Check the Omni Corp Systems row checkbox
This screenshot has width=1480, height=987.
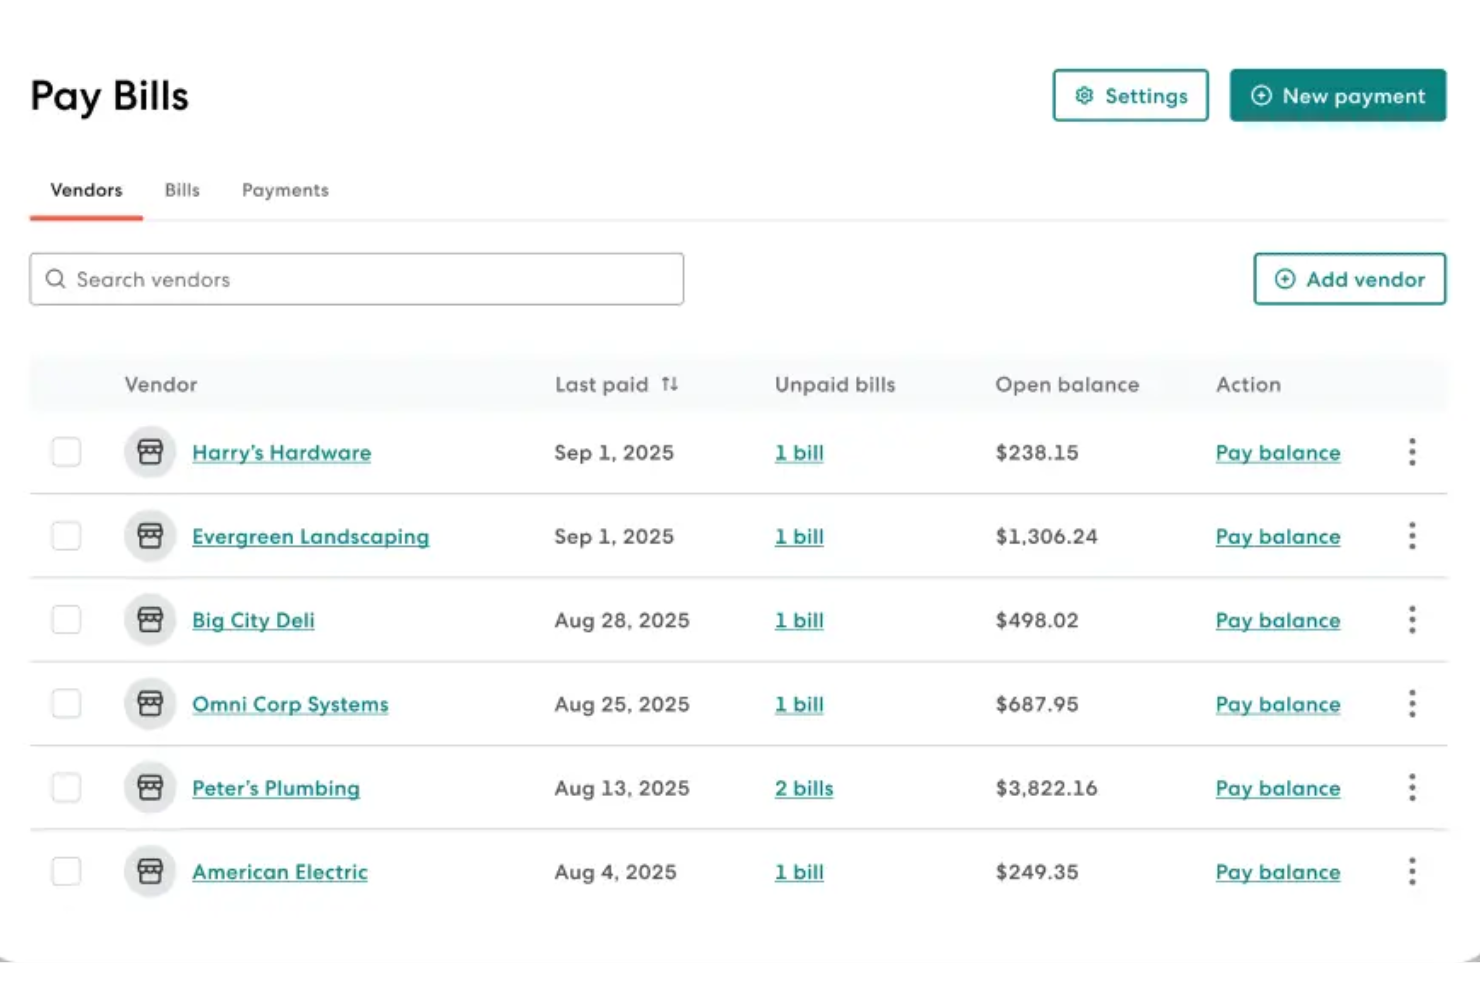[x=66, y=703]
